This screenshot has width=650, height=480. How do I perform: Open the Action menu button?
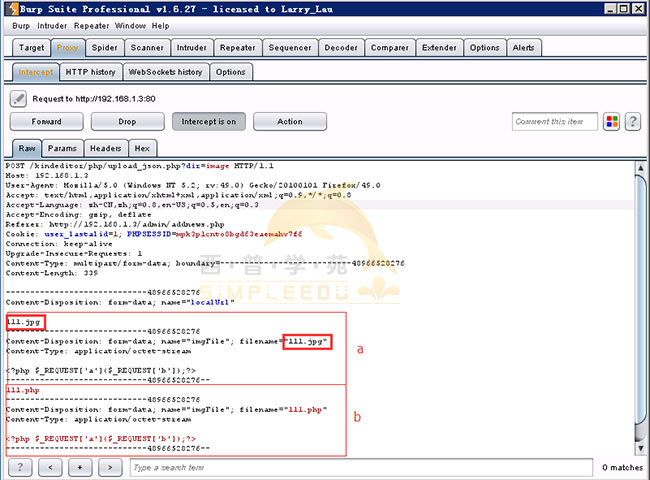click(x=290, y=122)
